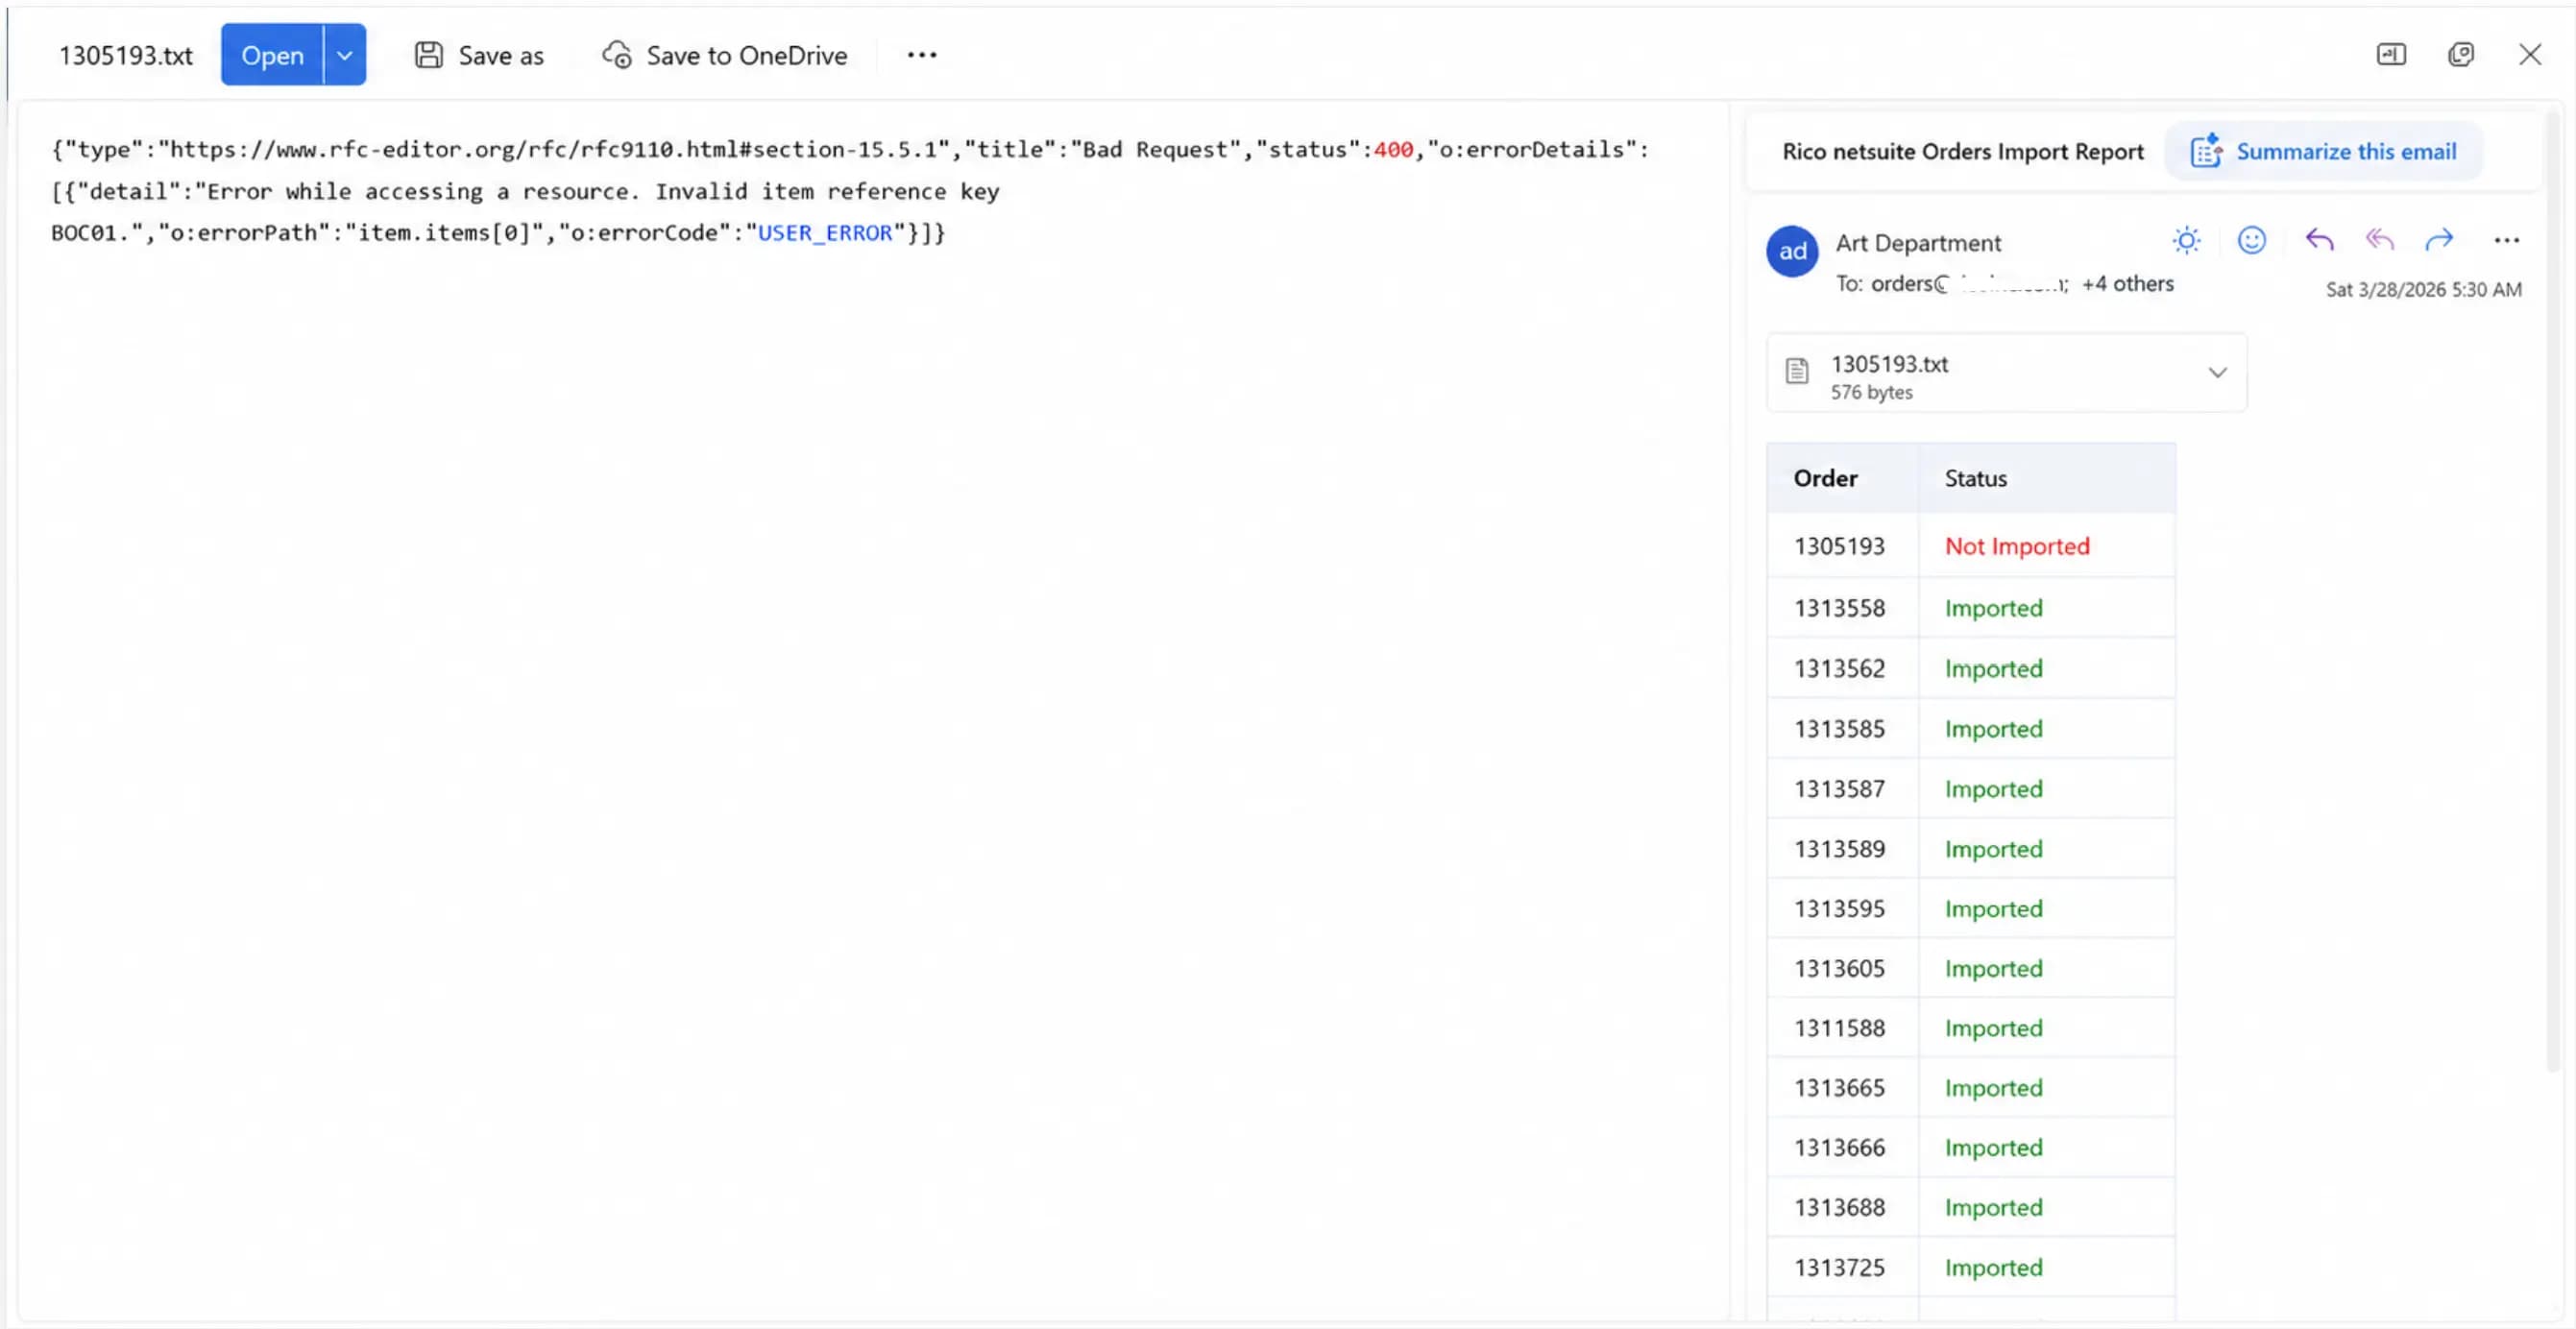Click the email vertical scrollbar
Viewport: 2576px width, 1329px height.
click(x=2551, y=590)
